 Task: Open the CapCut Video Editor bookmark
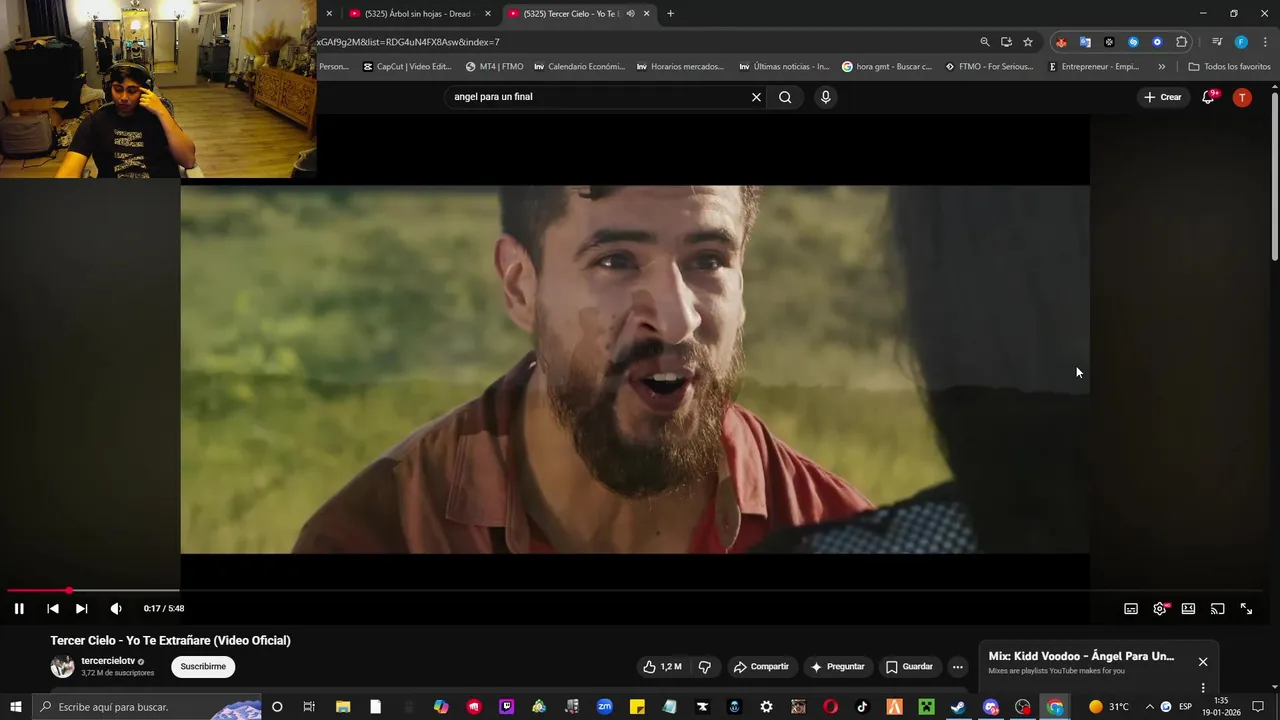407,67
